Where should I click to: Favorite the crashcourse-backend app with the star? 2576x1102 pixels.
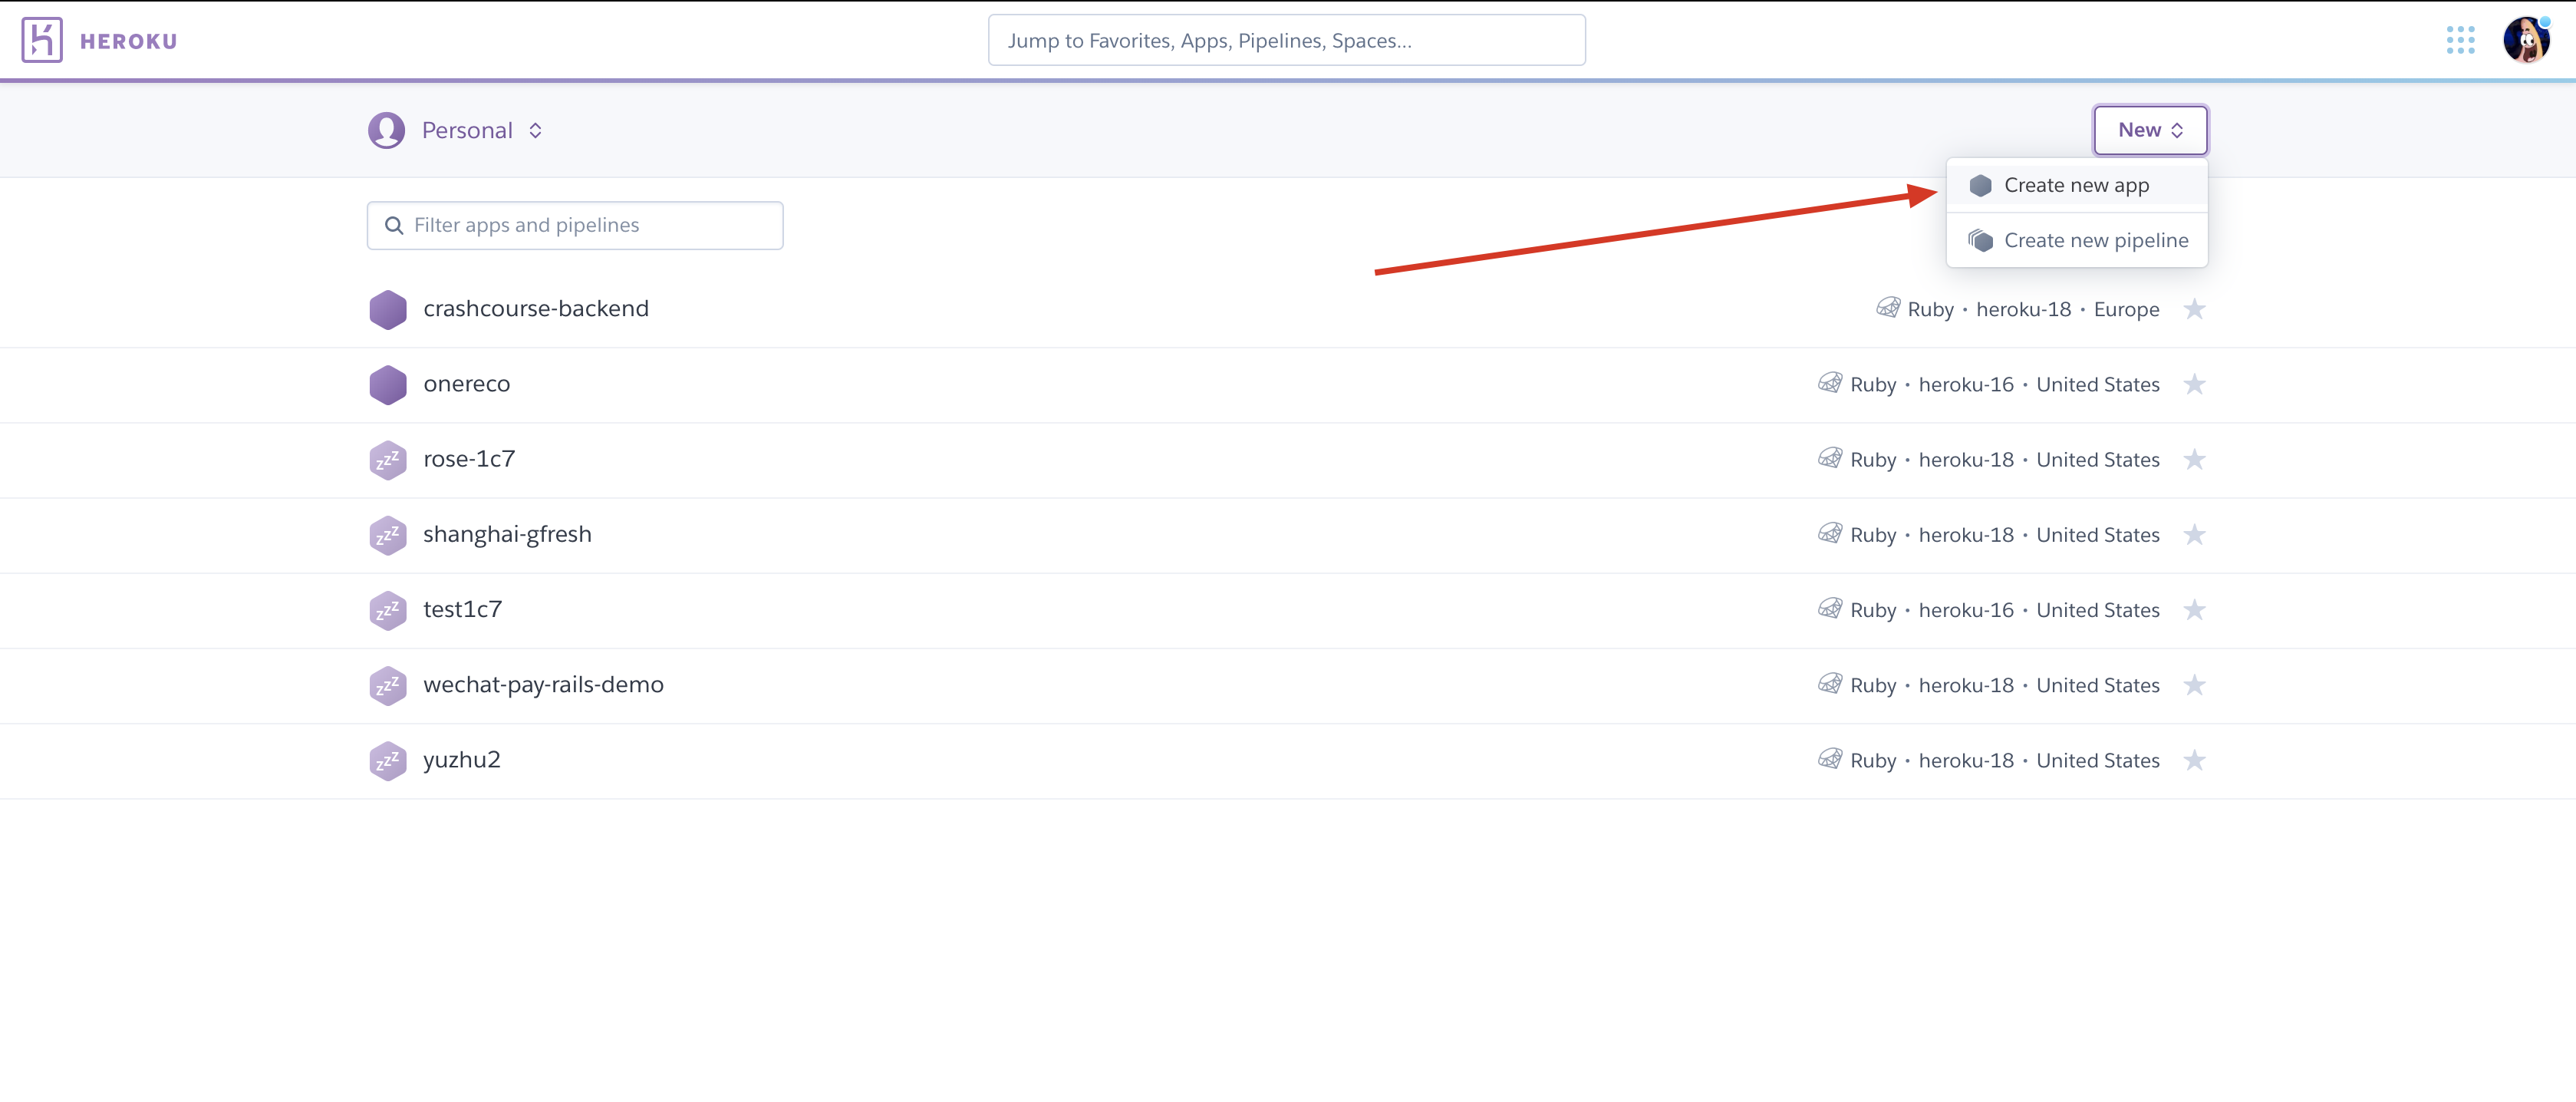tap(2194, 309)
